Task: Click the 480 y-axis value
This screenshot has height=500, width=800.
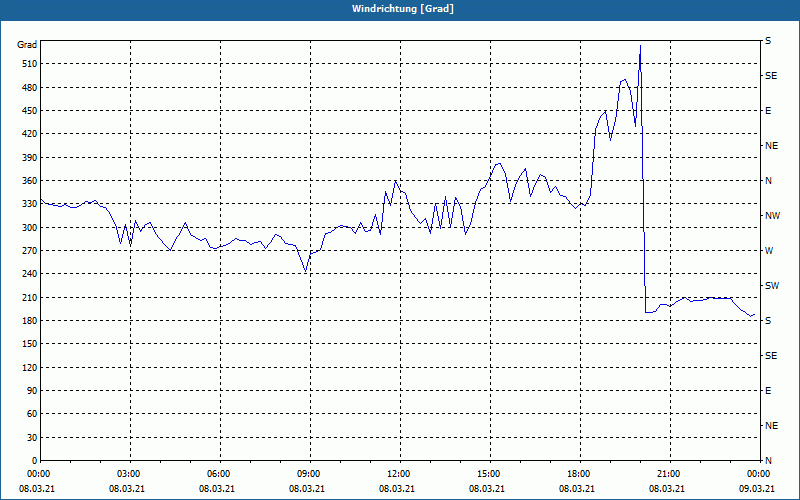Action: [30, 87]
